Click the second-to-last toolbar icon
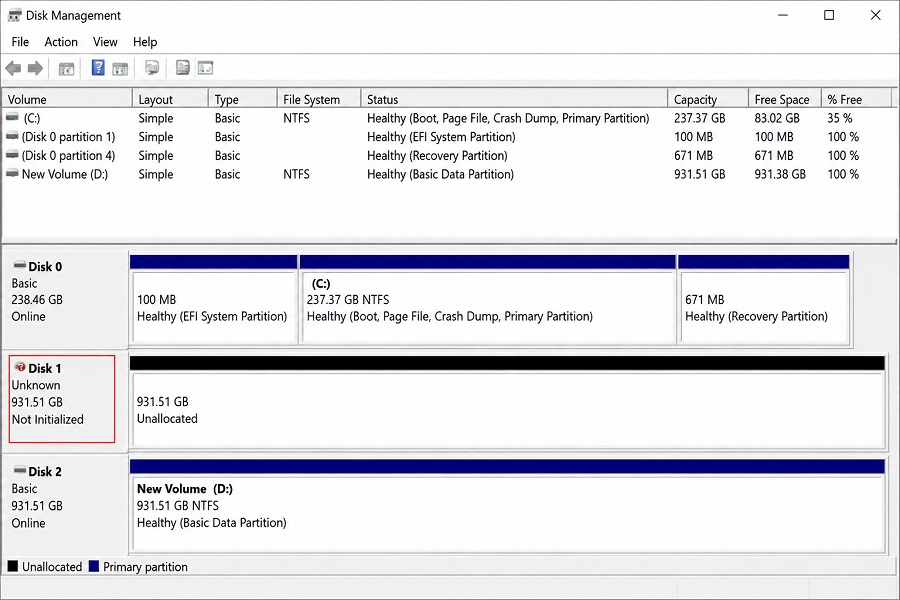 click(183, 68)
